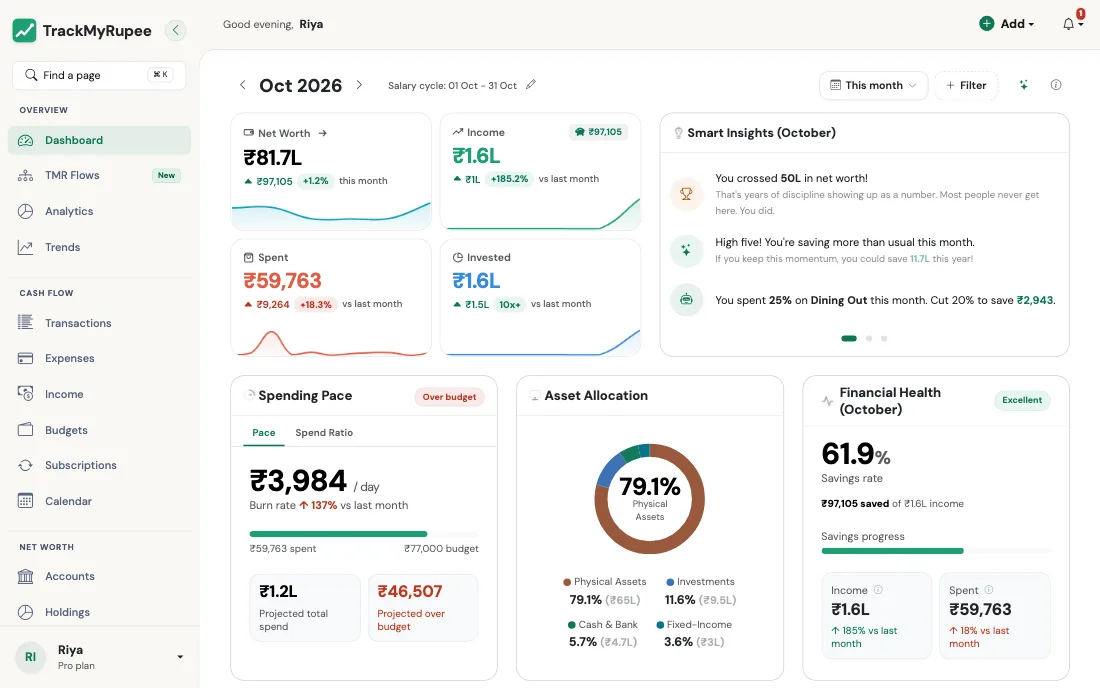
Task: Go to Analytics page
Action: [99, 211]
